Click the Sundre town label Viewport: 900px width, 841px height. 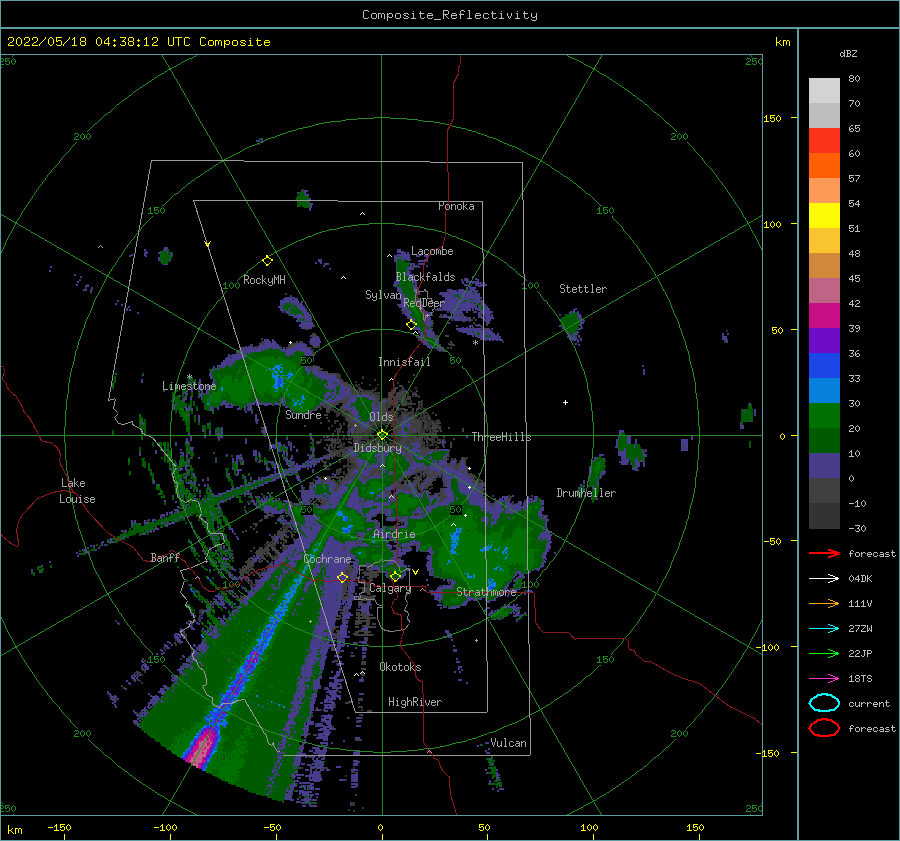[303, 414]
